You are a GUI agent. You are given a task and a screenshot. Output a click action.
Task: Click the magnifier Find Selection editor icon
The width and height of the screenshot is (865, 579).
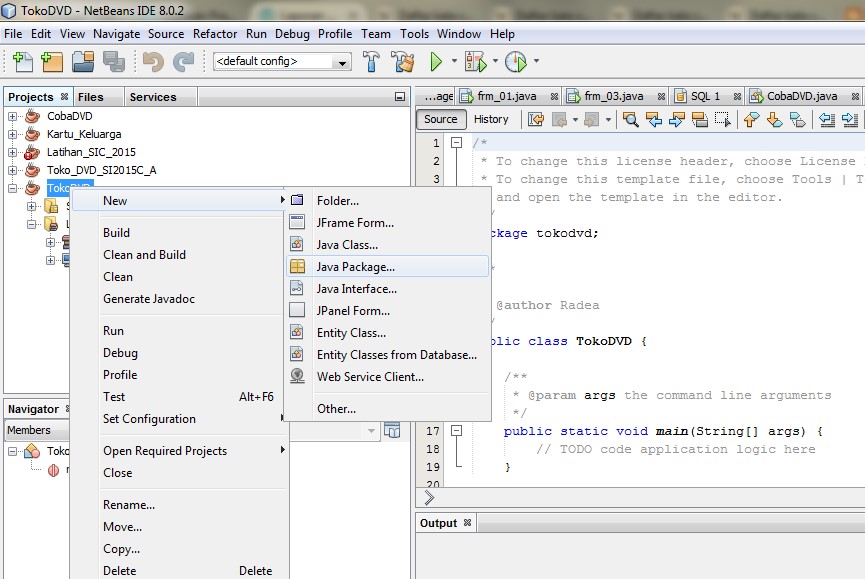(x=631, y=119)
